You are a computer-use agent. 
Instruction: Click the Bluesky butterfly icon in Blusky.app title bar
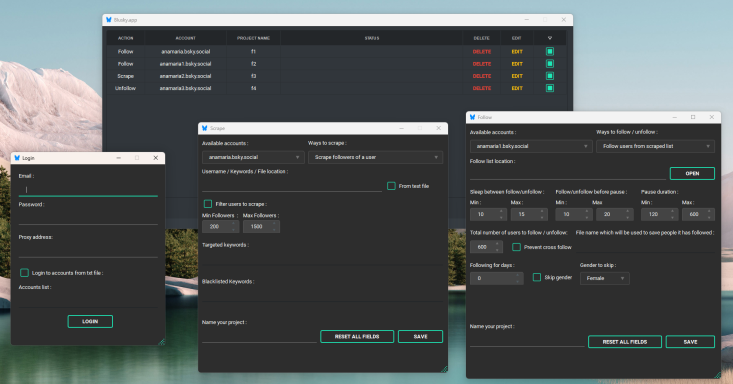[x=108, y=20]
